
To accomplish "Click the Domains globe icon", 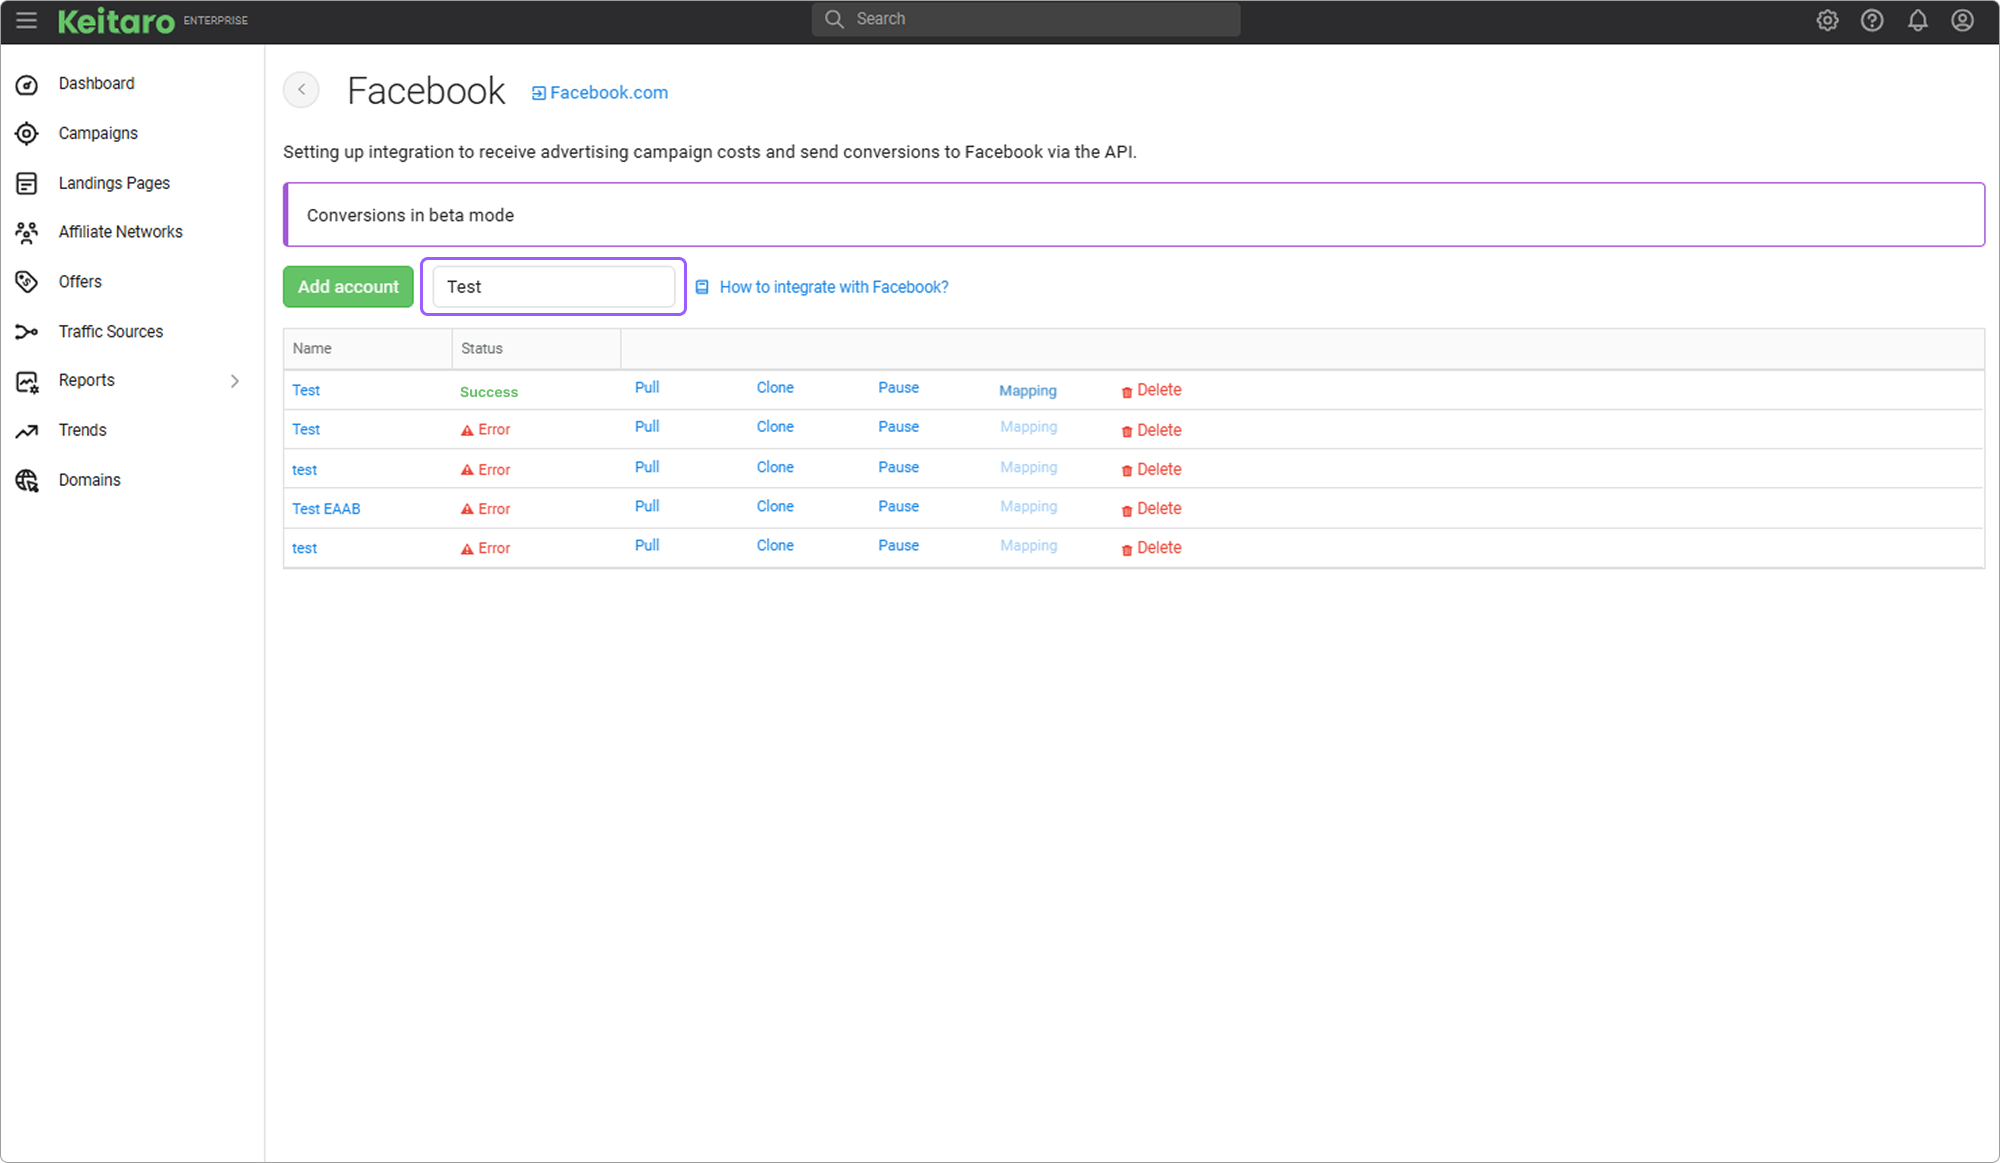I will coord(27,480).
